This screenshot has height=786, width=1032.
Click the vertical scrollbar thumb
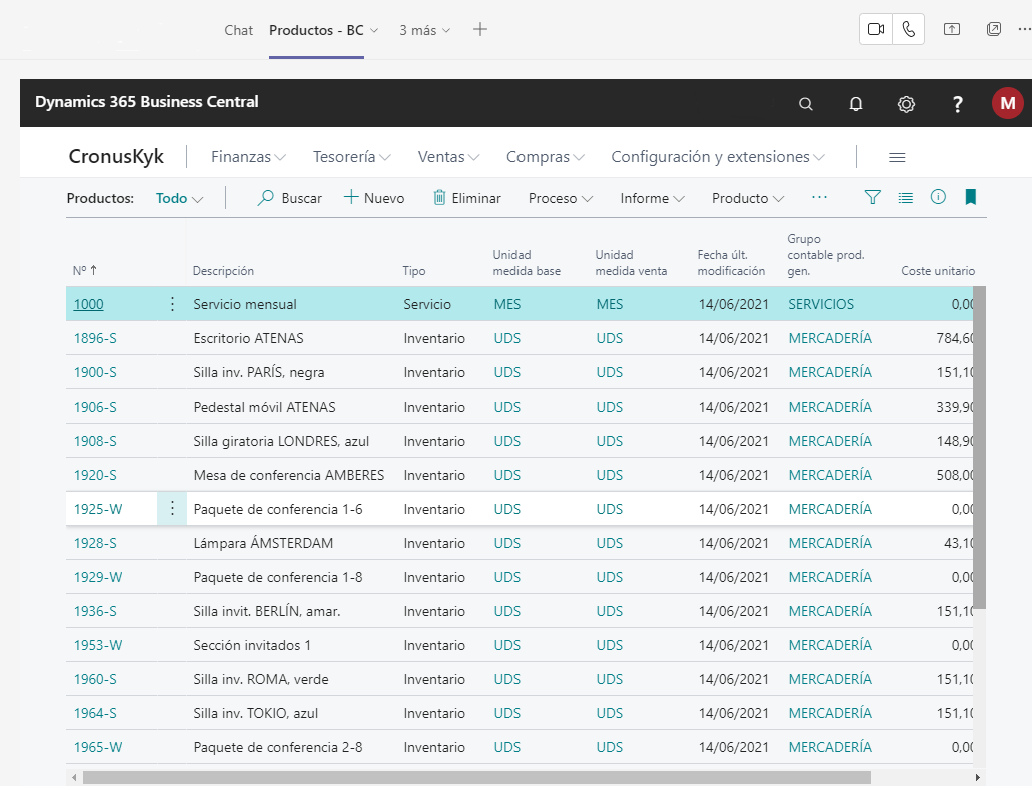979,448
